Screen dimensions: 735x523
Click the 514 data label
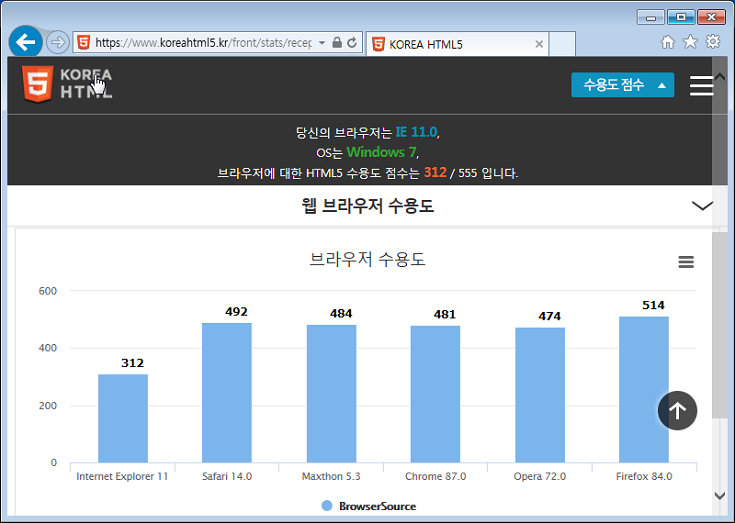tap(653, 305)
